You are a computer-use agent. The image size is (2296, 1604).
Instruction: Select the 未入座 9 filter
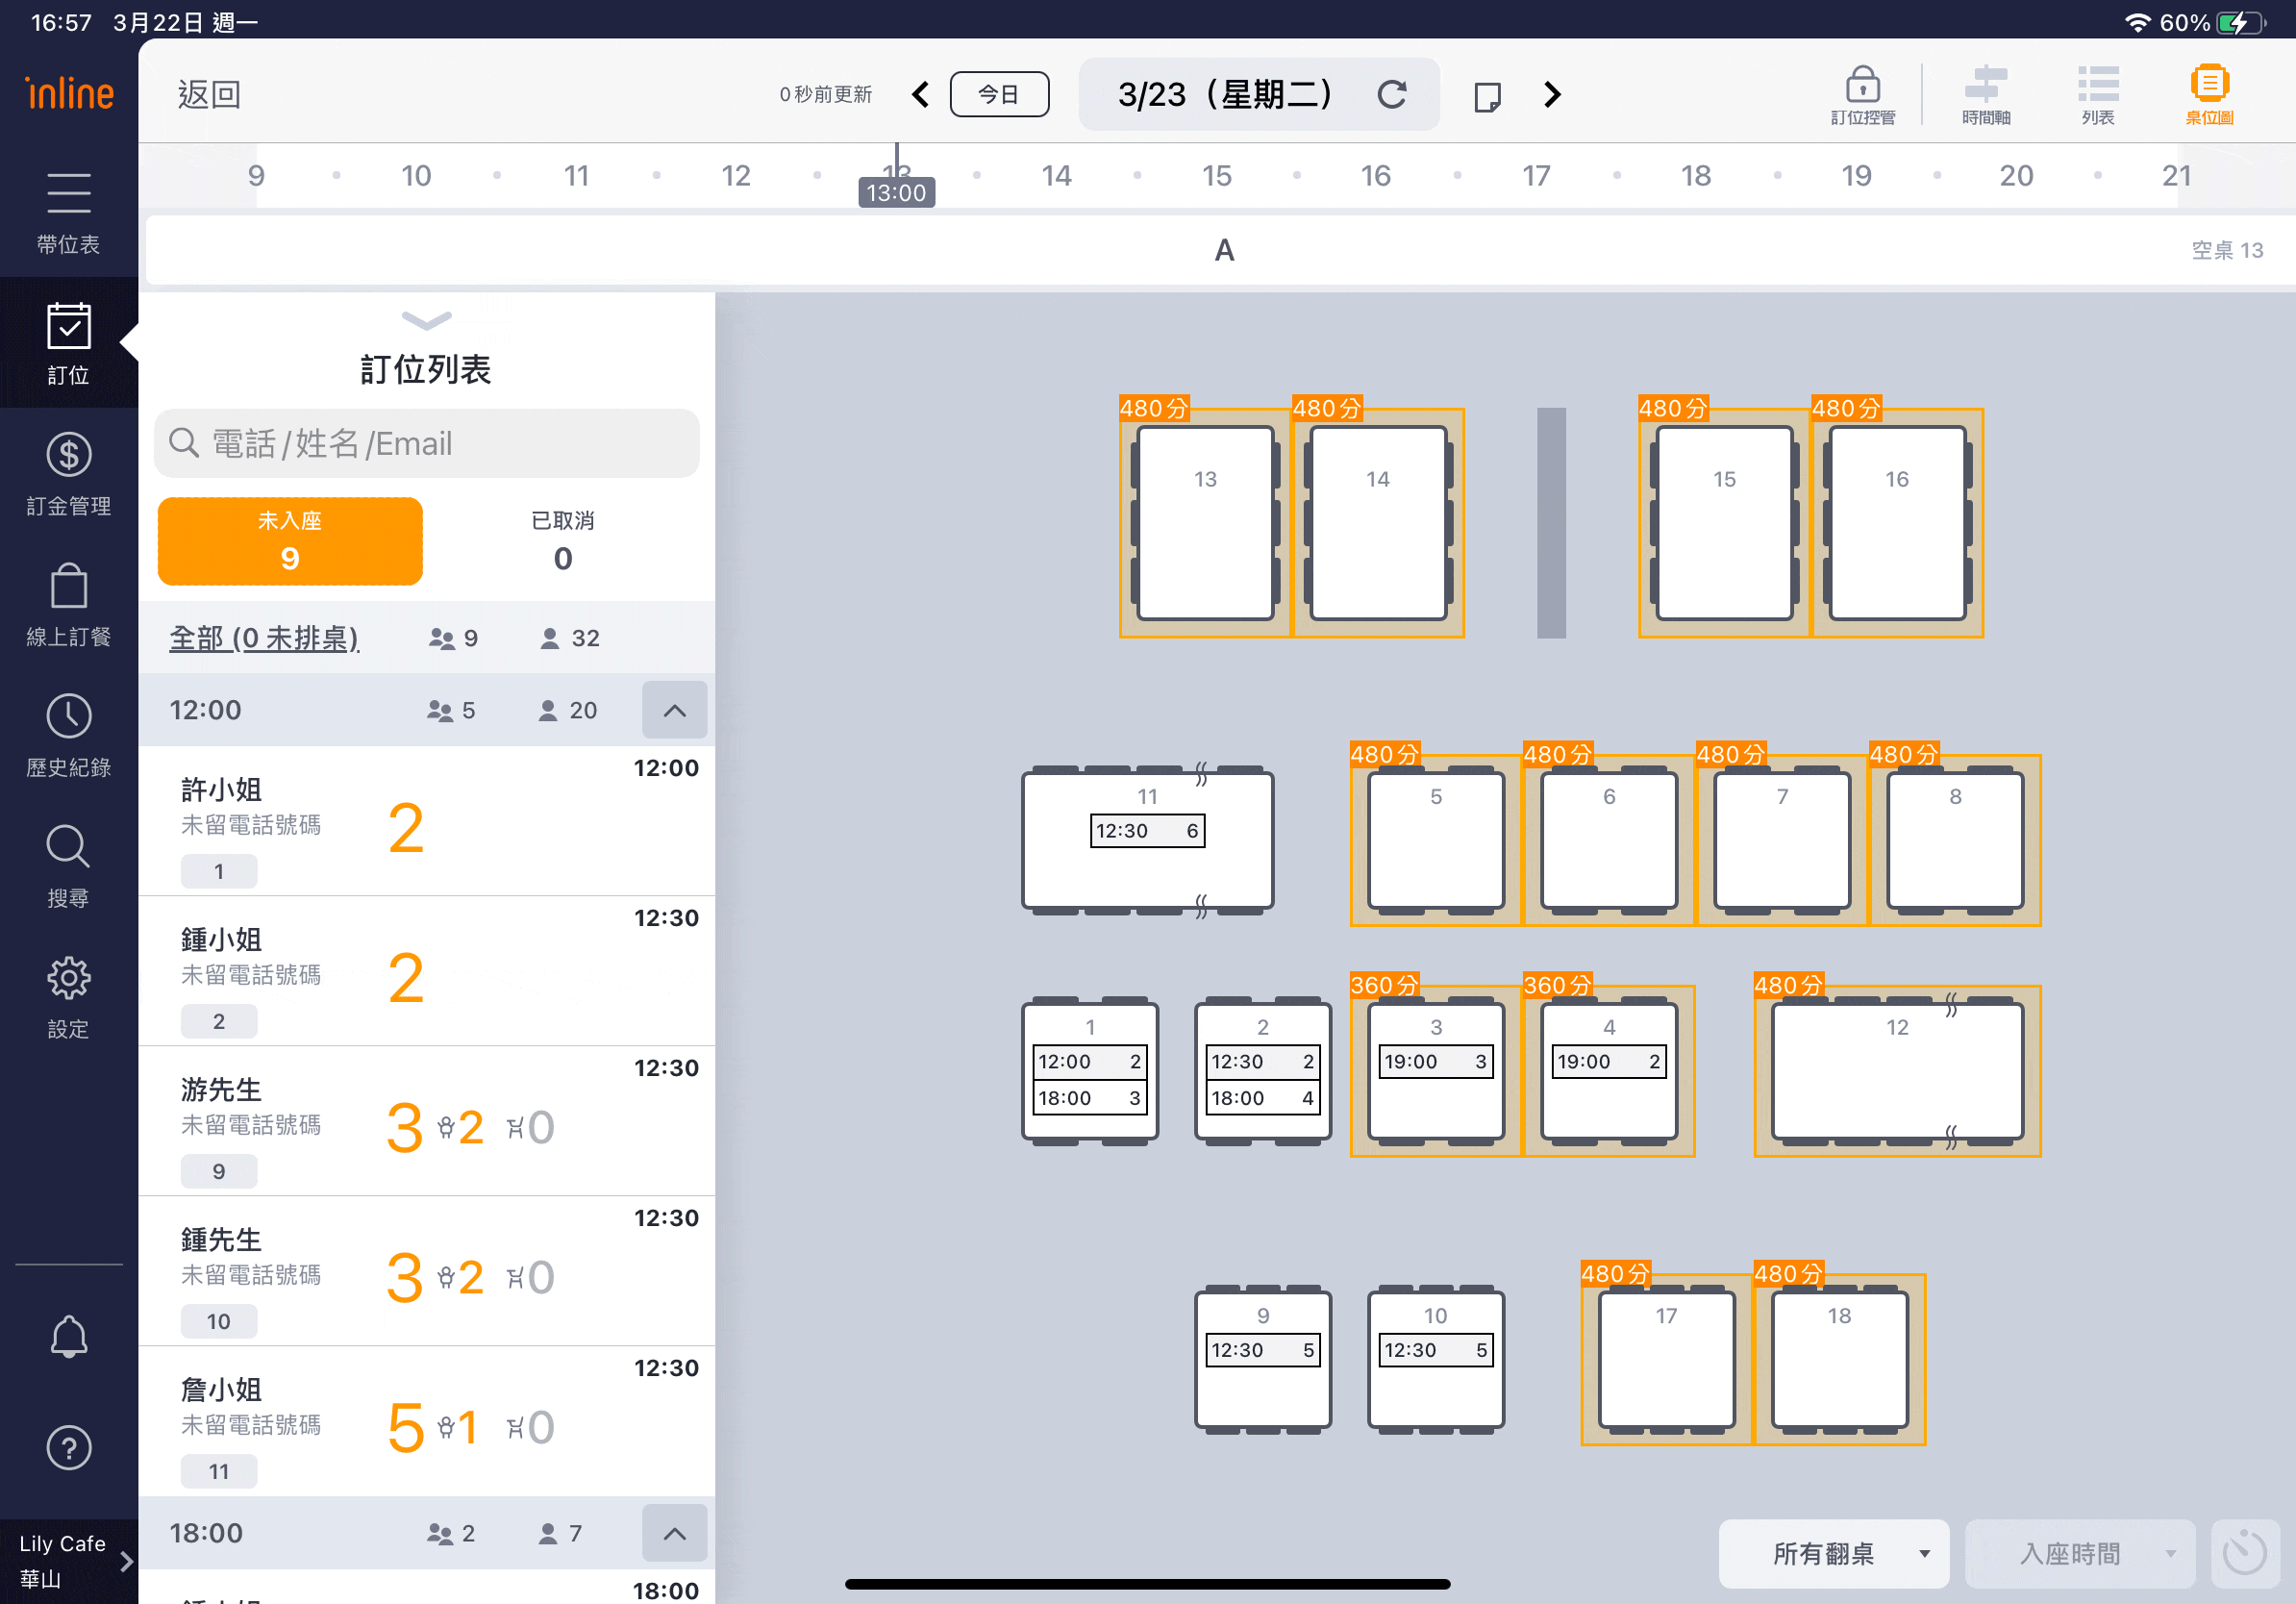click(x=290, y=541)
